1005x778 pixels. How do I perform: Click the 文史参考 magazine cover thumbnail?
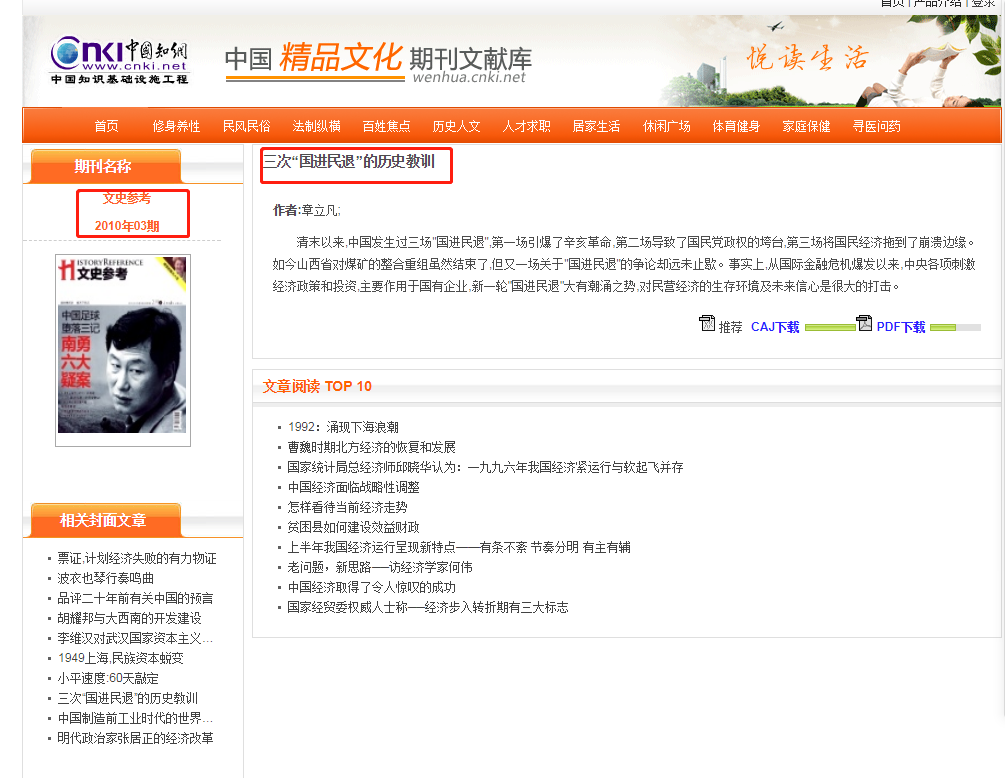(x=122, y=350)
